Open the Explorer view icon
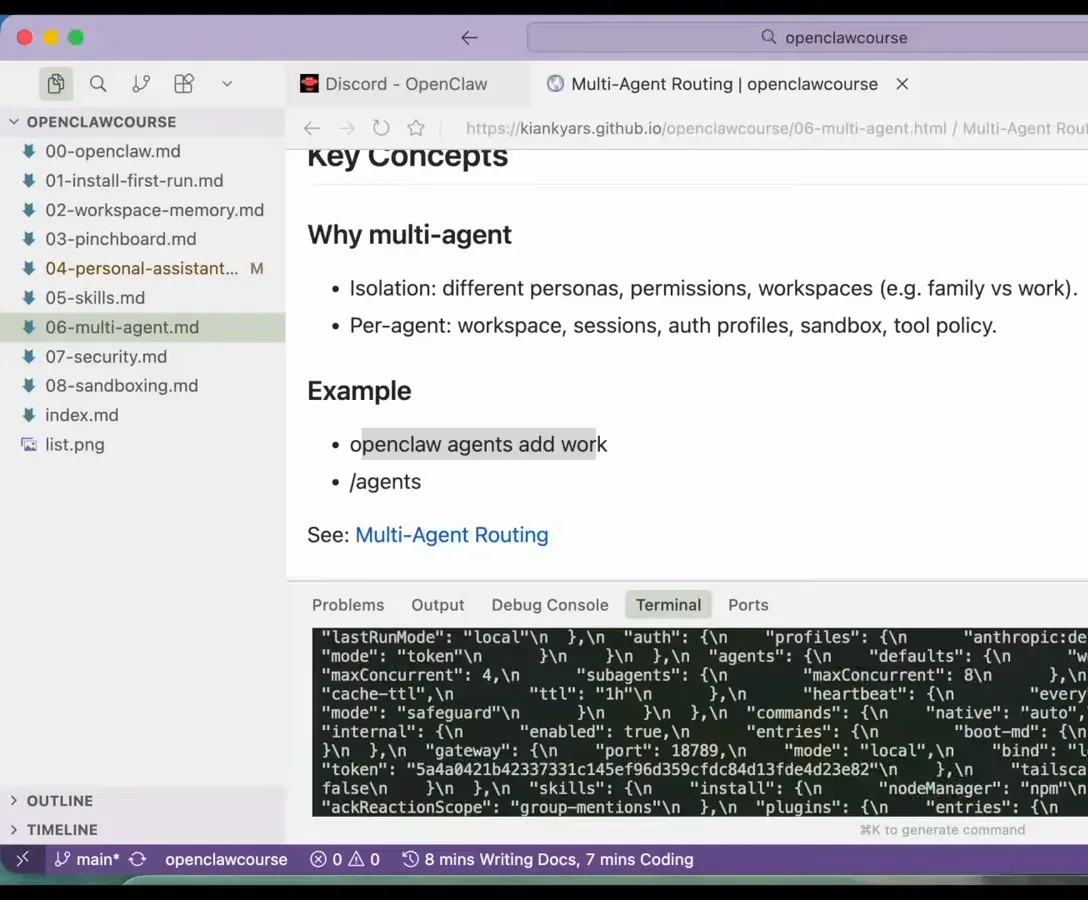The image size is (1088, 900). coord(56,84)
